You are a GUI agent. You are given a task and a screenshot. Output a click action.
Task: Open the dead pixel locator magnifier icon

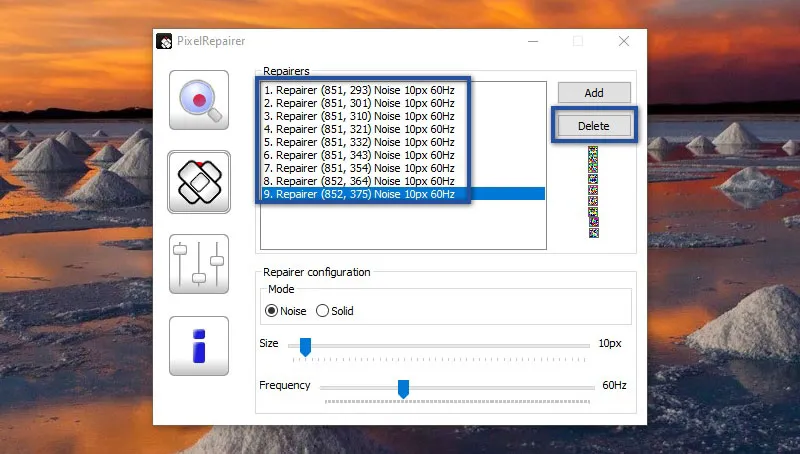tap(199, 100)
